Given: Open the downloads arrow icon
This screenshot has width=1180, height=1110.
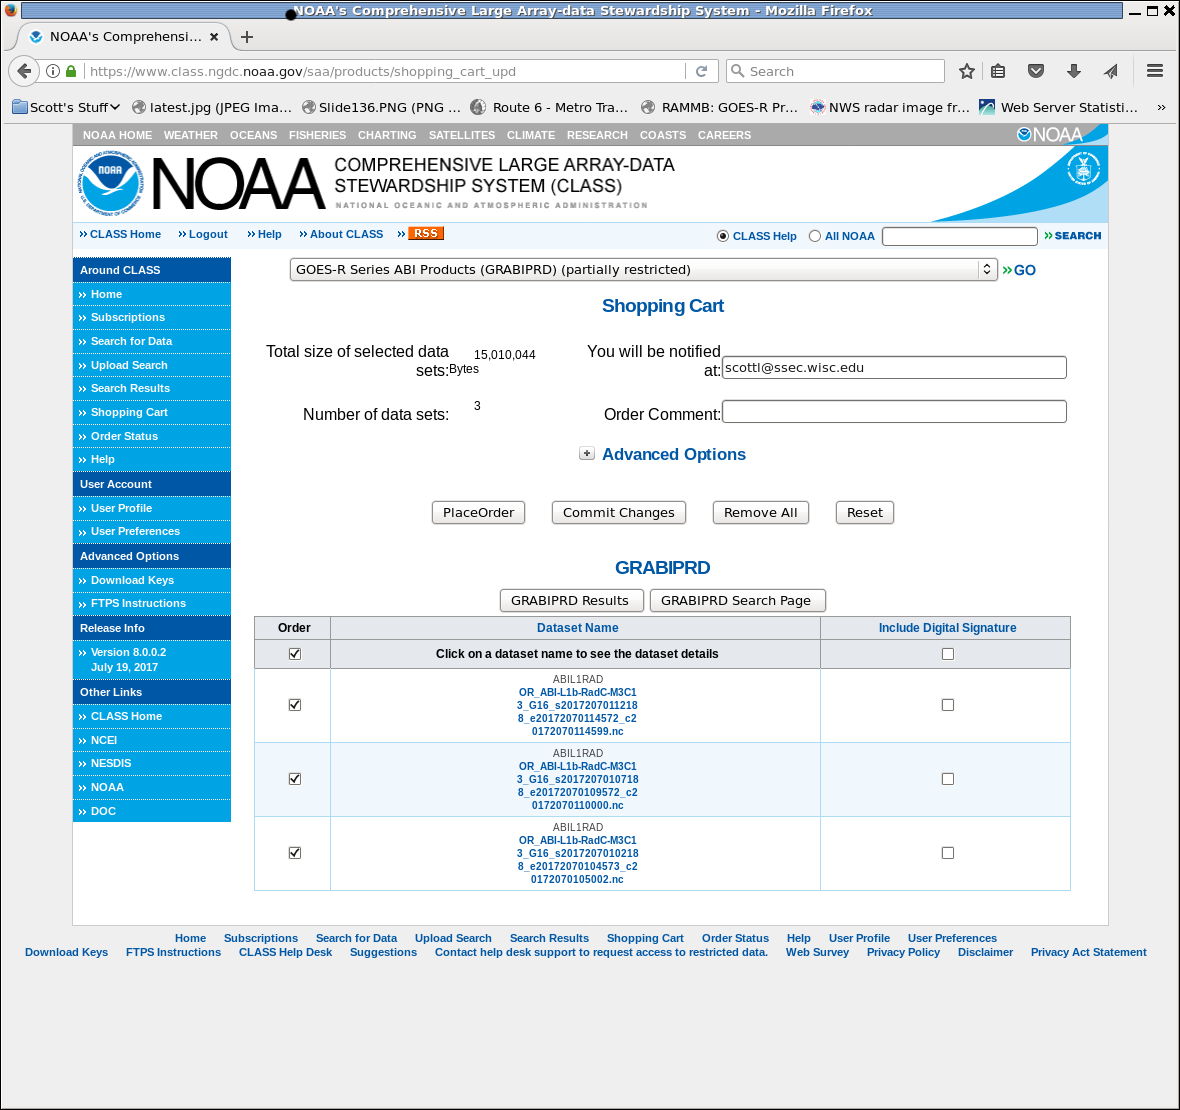Looking at the screenshot, I should click(x=1074, y=71).
